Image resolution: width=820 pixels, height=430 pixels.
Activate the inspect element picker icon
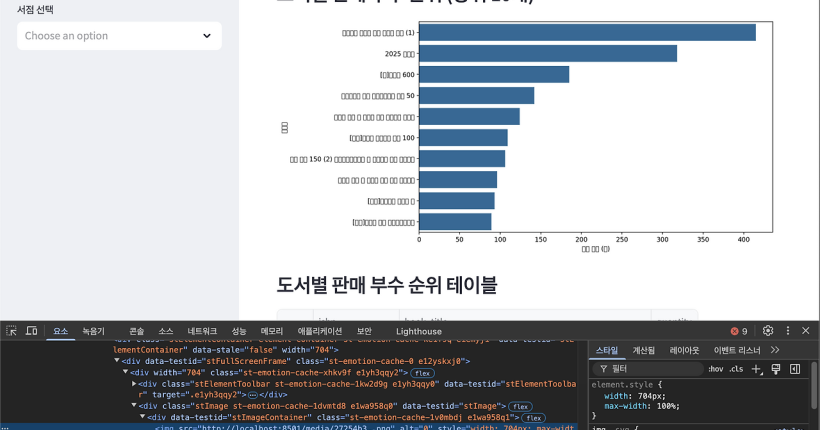point(12,331)
